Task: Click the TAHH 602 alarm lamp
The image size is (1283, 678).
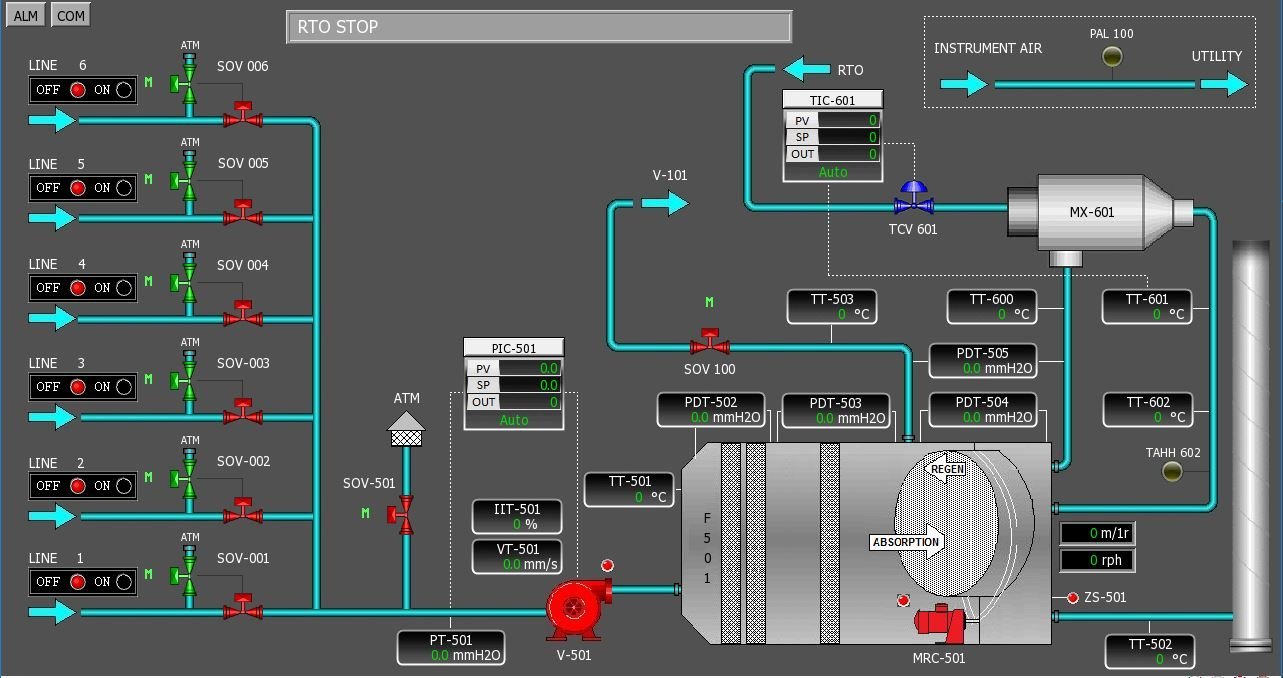Action: point(1172,472)
